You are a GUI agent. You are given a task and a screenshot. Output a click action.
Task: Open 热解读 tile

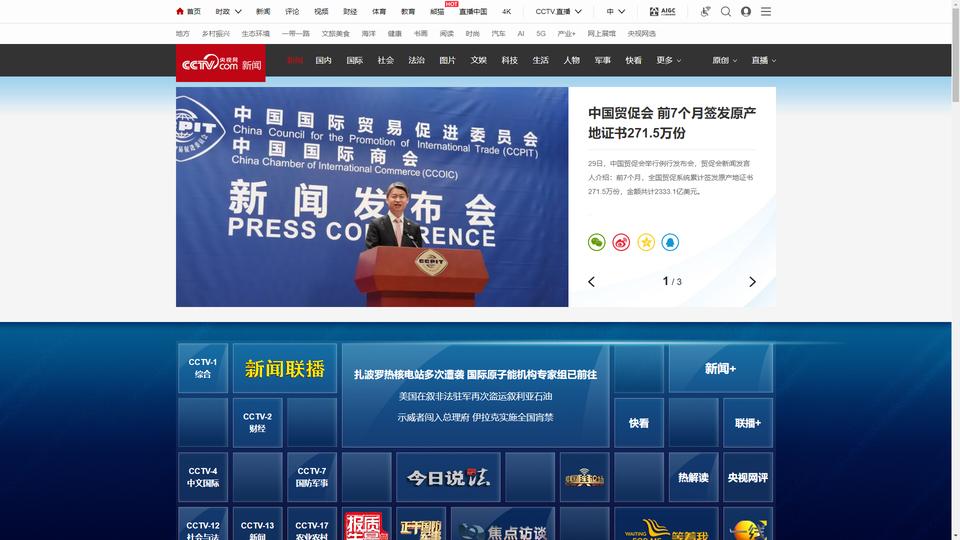tap(693, 478)
